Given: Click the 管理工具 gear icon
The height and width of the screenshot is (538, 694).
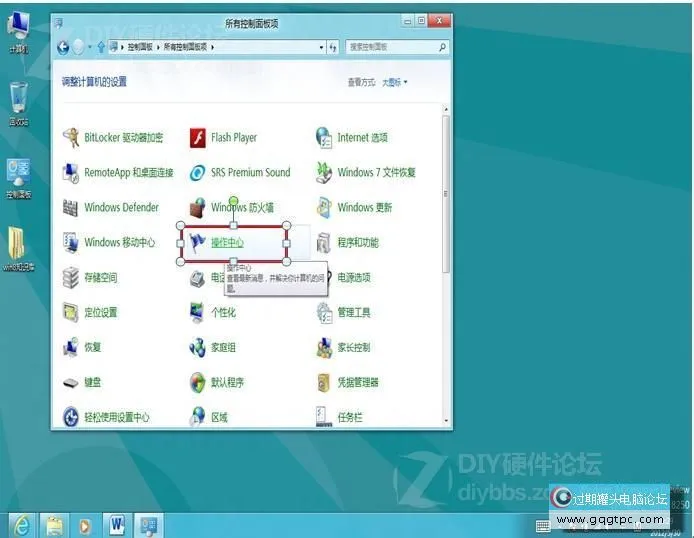Looking at the screenshot, I should 324,313.
